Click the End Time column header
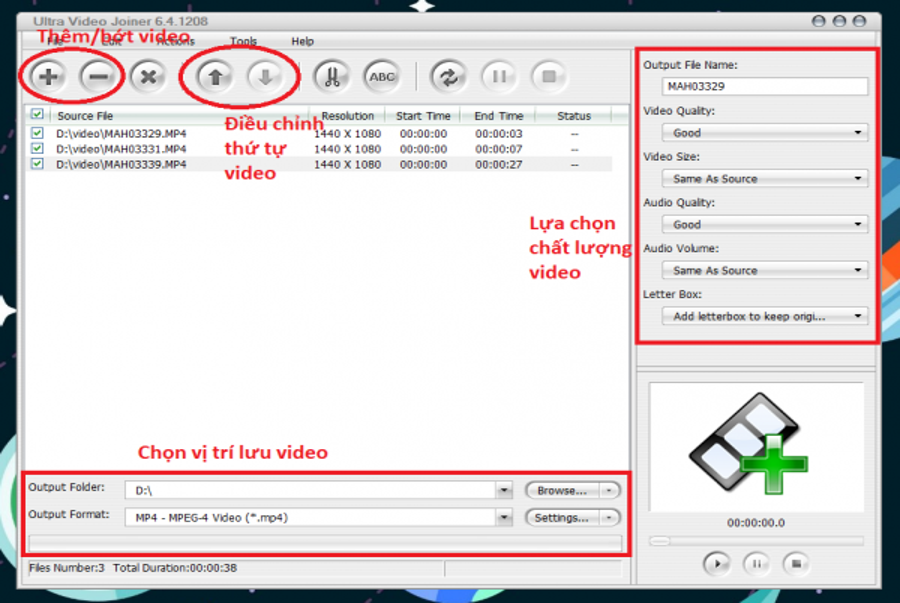 498,116
